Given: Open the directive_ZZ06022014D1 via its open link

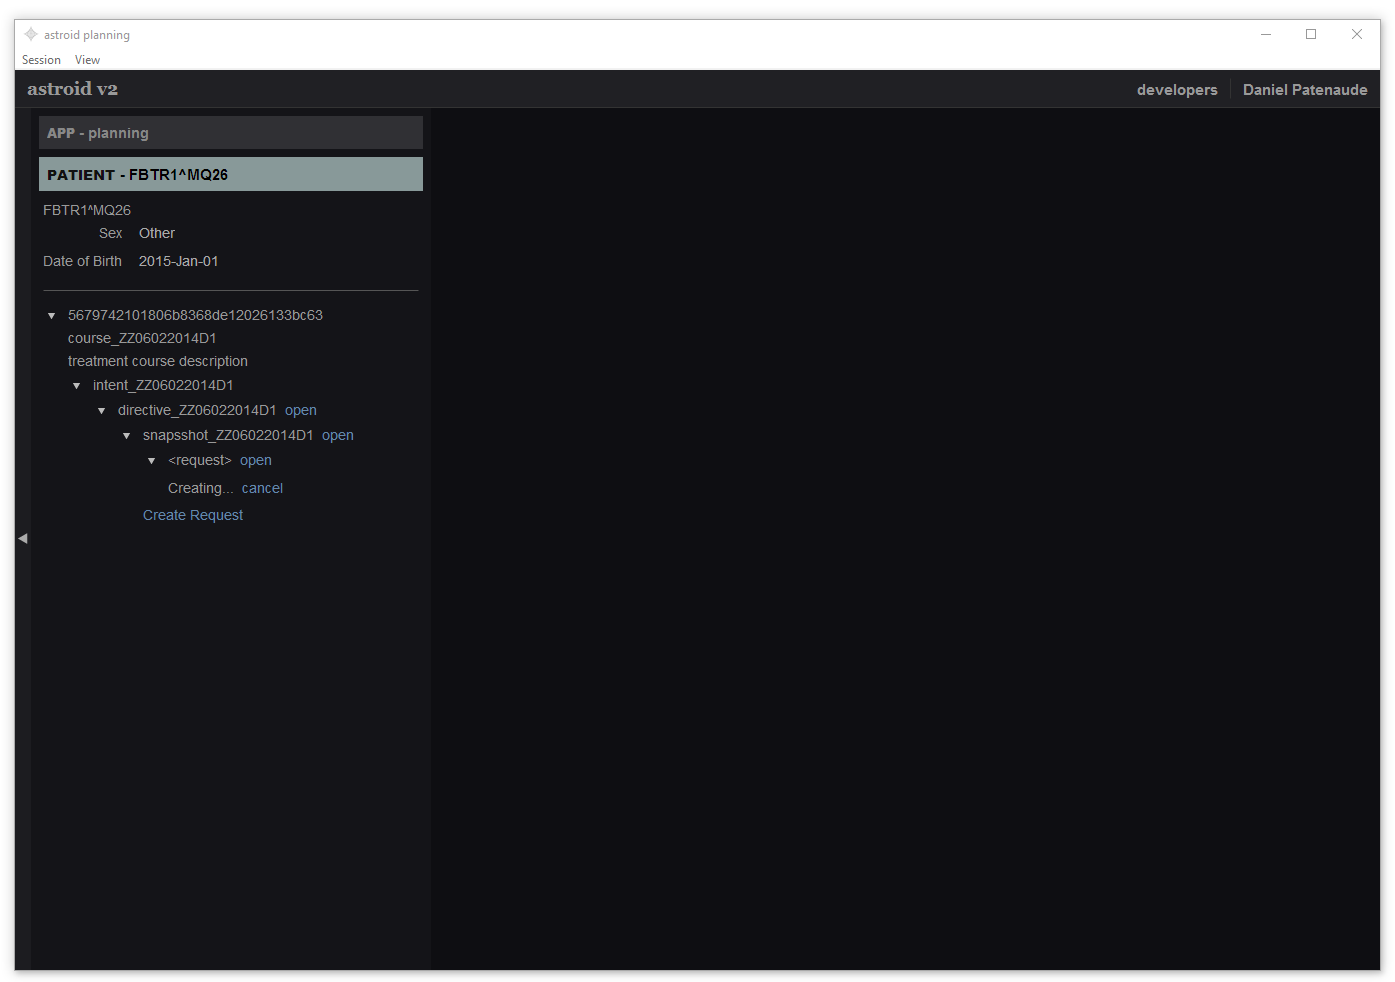Looking at the screenshot, I should click(x=300, y=411).
